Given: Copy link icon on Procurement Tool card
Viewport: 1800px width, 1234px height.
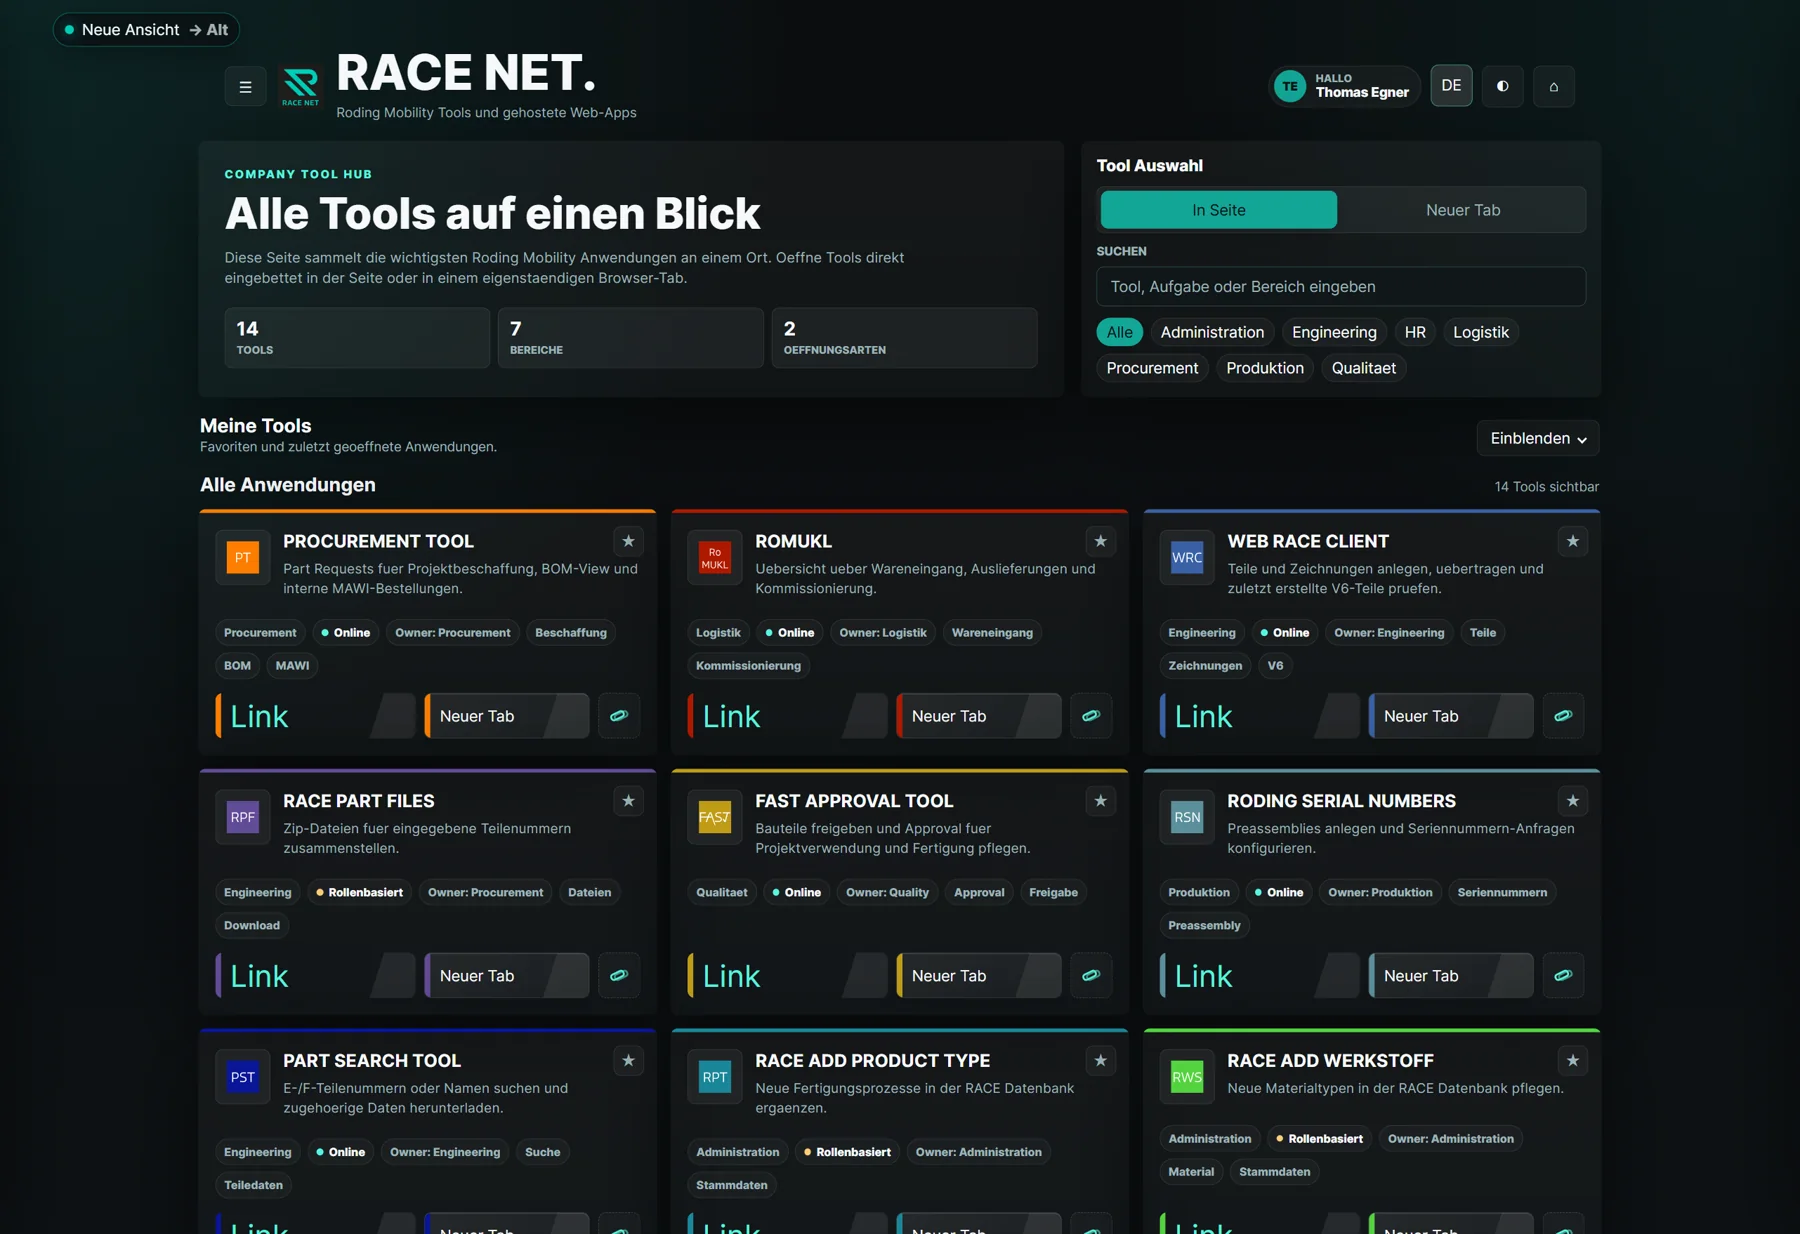Looking at the screenshot, I should point(619,716).
